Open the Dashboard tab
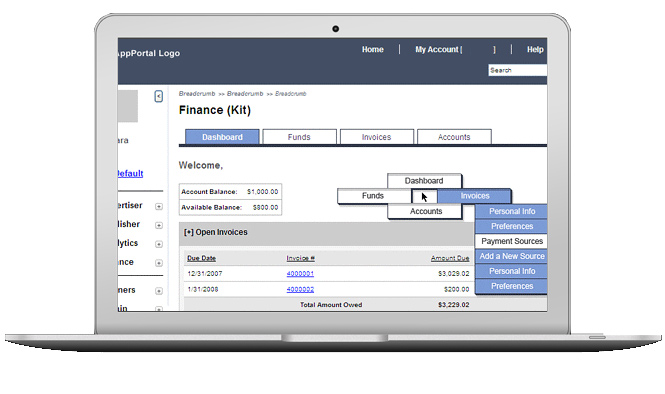Viewport: 665px width, 394px height. tap(222, 137)
